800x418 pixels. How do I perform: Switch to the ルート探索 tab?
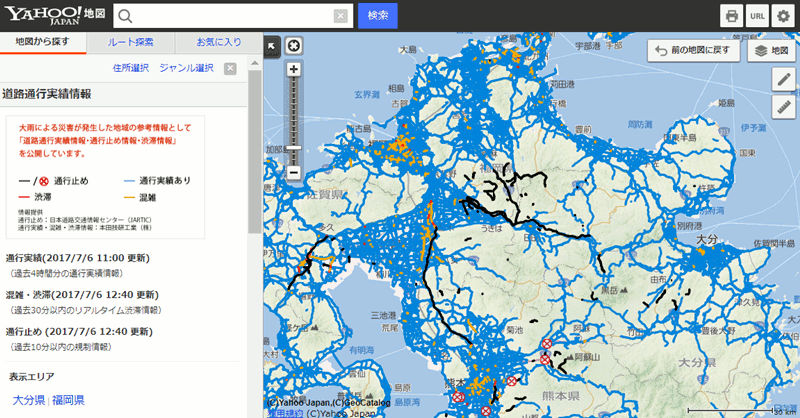(x=130, y=42)
